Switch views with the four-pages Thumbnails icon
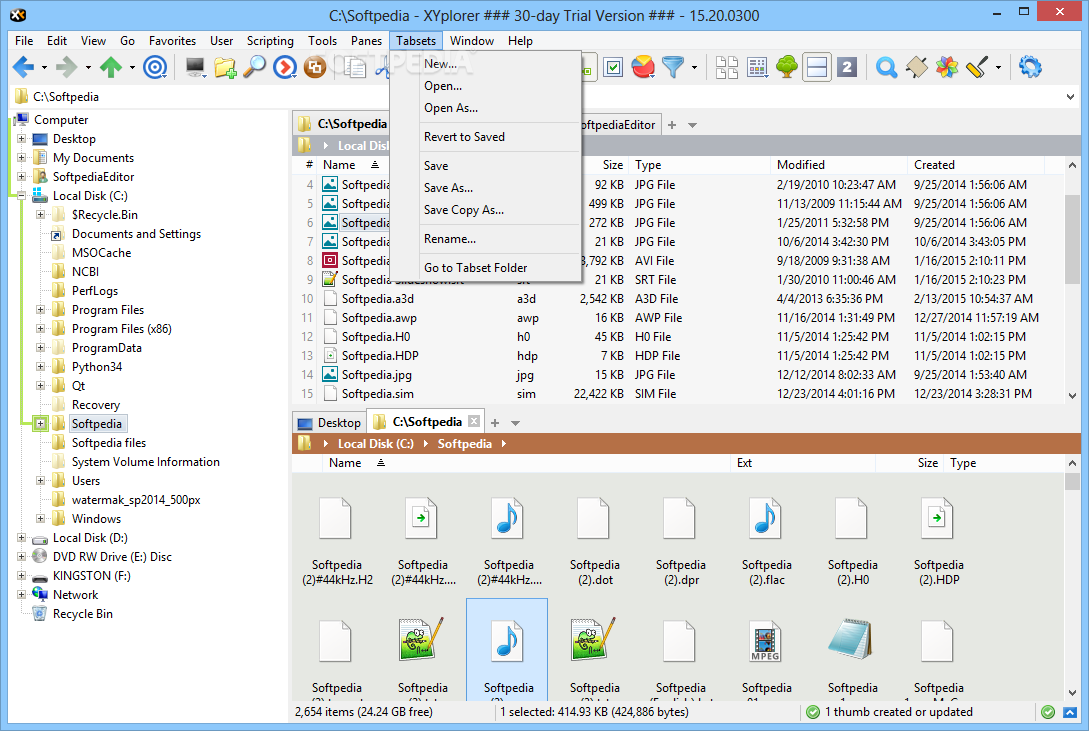This screenshot has width=1089, height=731. [726, 67]
